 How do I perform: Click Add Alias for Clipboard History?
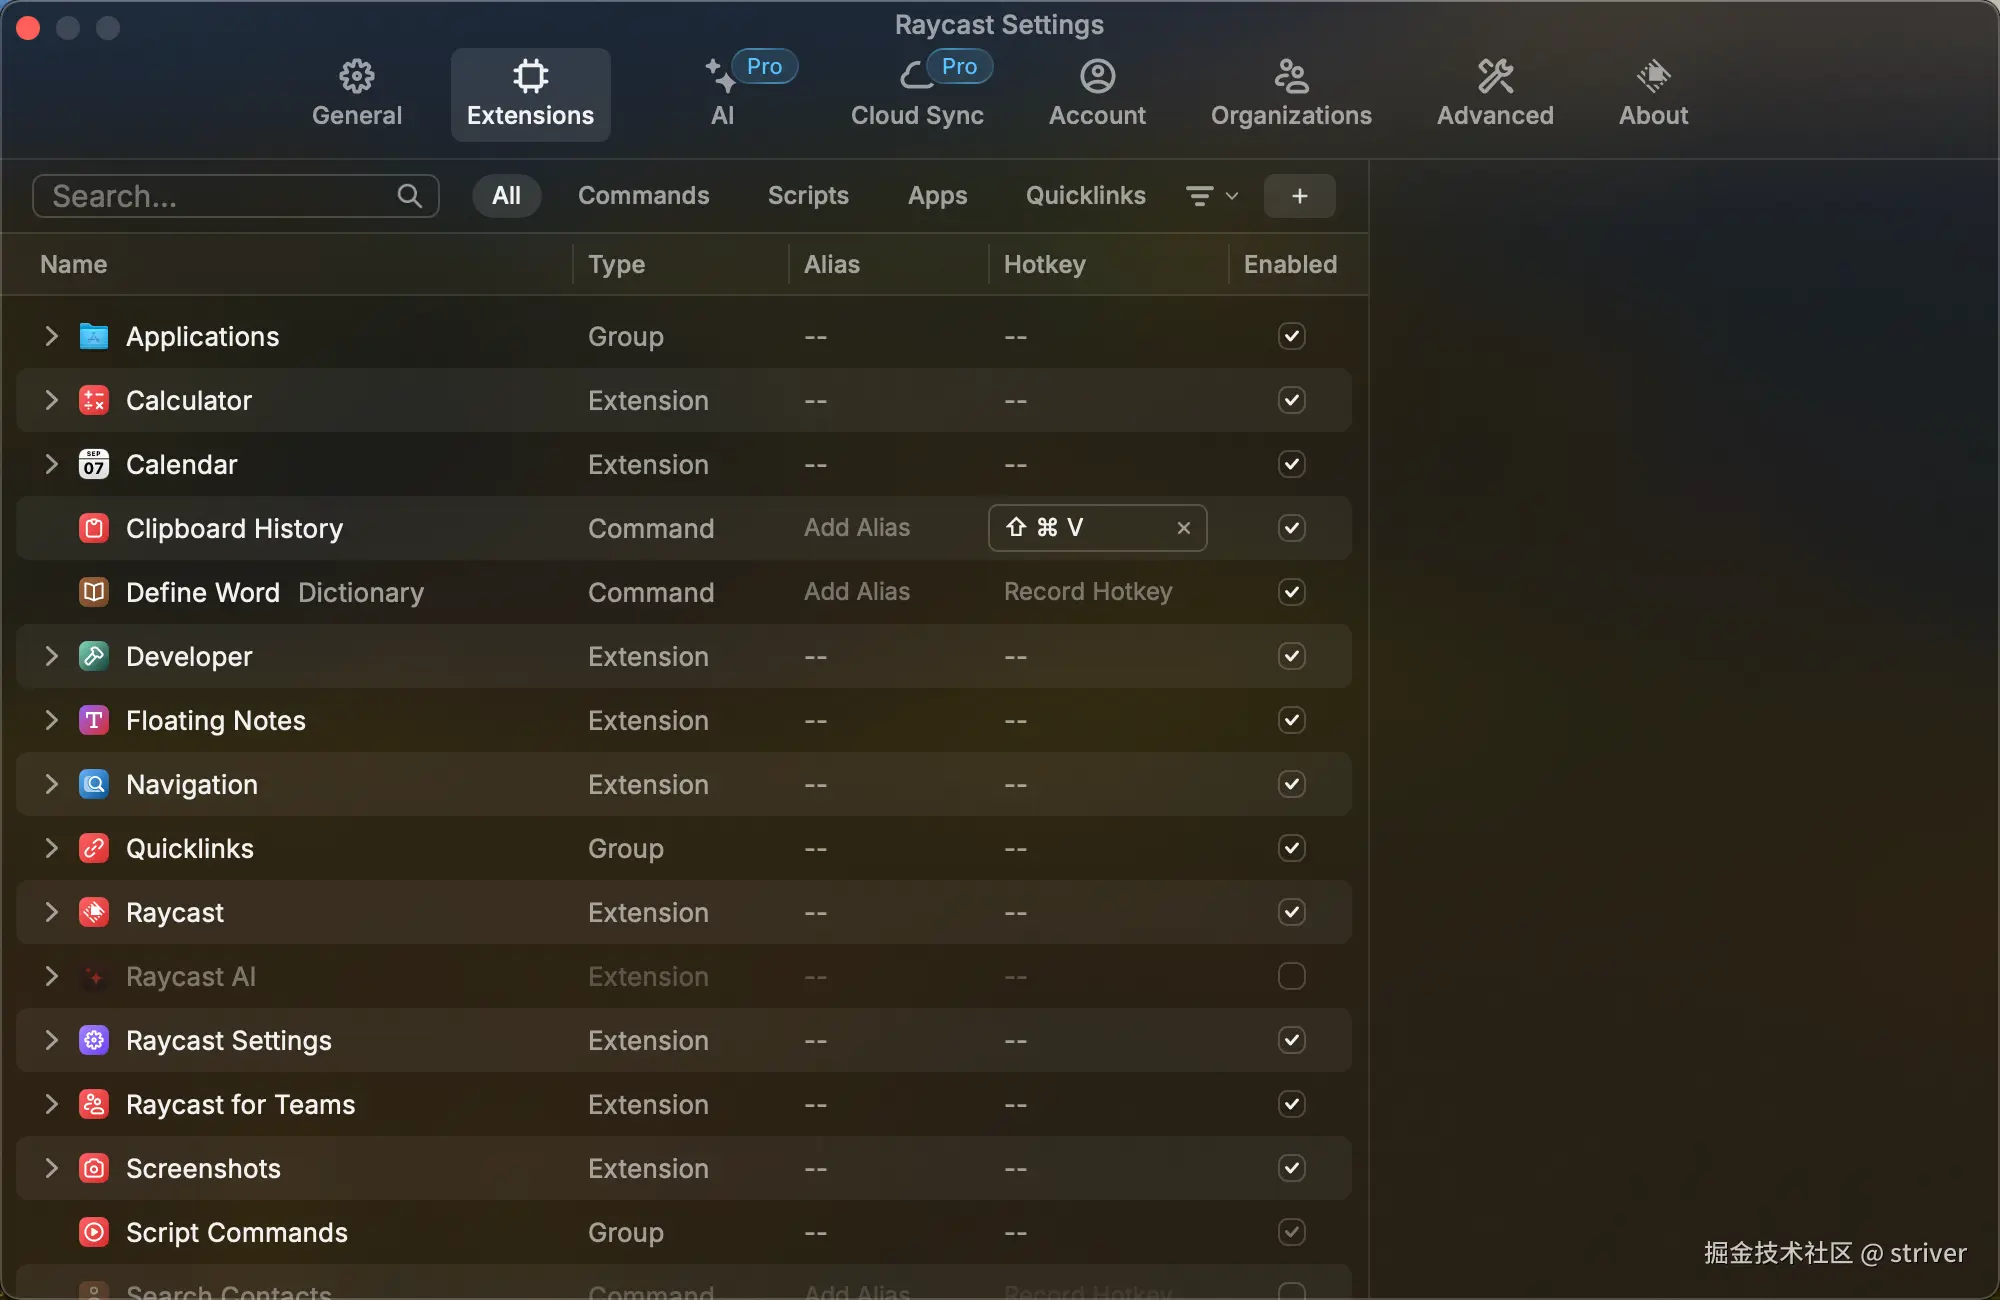(x=857, y=528)
